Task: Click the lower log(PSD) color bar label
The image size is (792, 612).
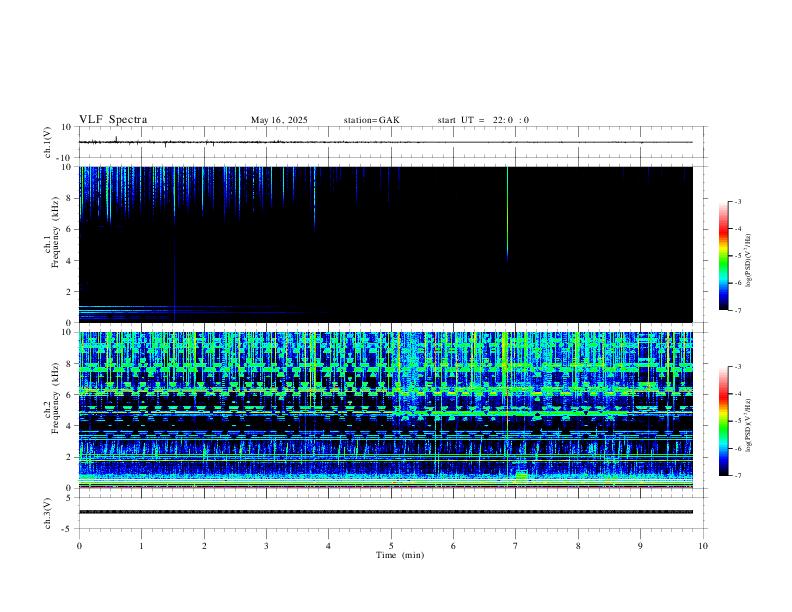Action: 748,425
